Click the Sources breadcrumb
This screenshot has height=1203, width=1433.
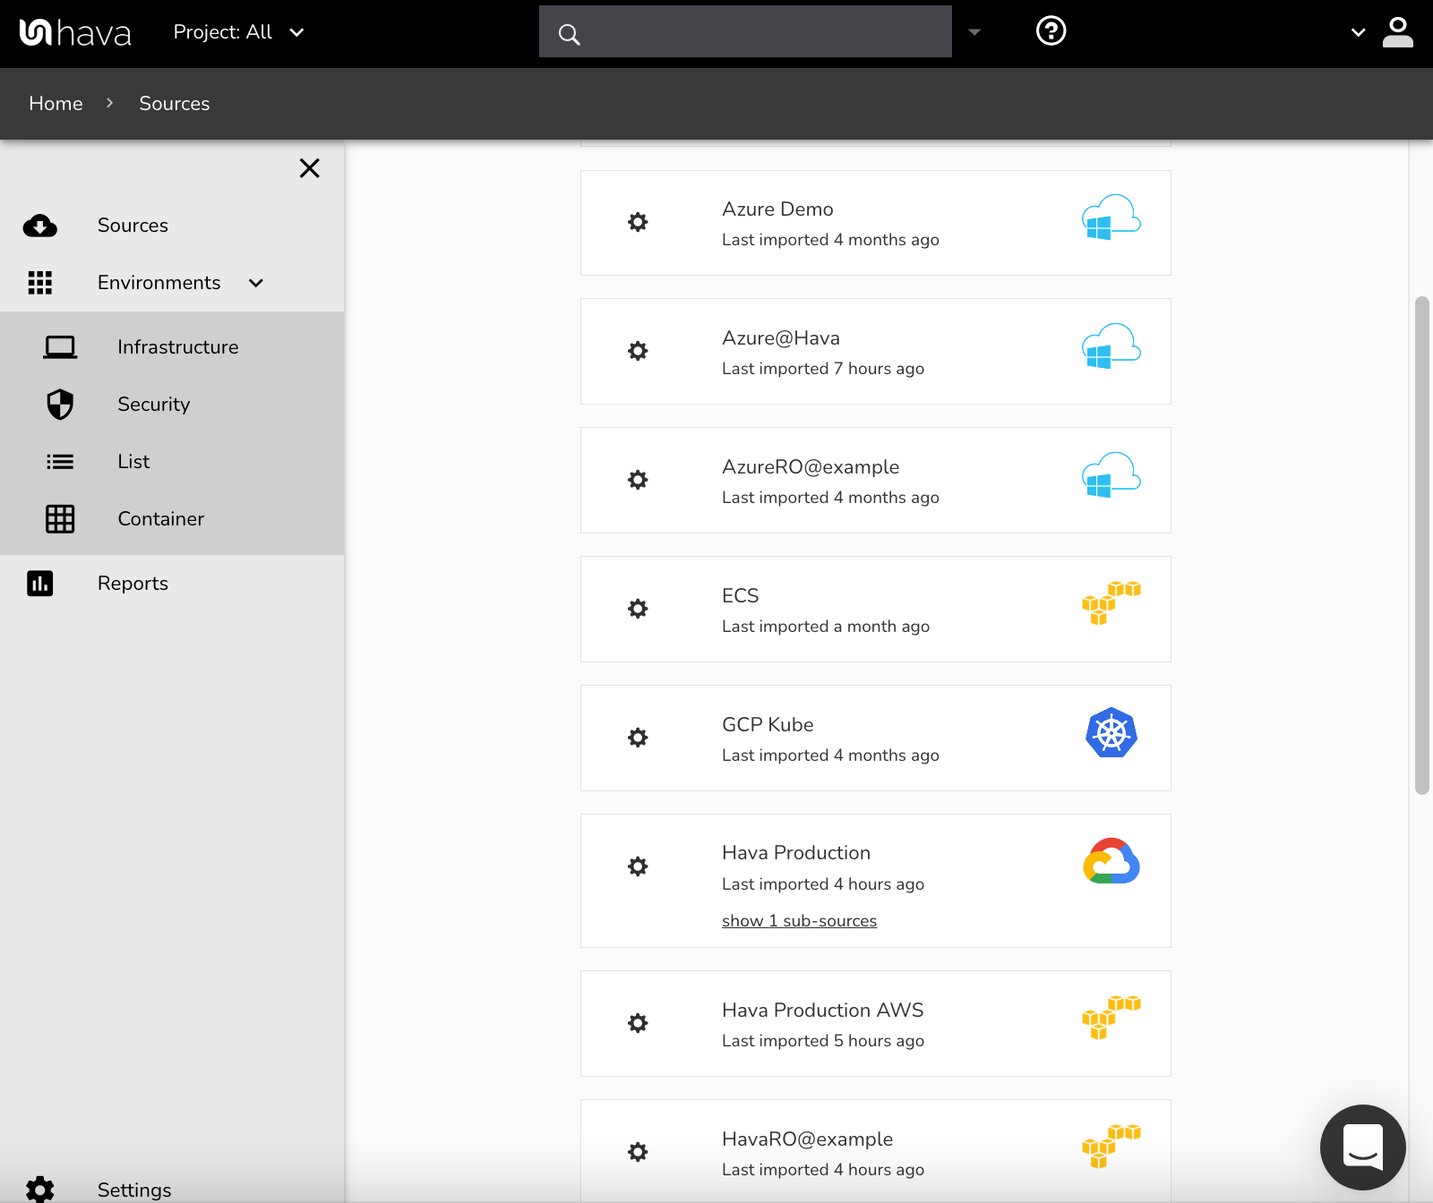point(174,103)
